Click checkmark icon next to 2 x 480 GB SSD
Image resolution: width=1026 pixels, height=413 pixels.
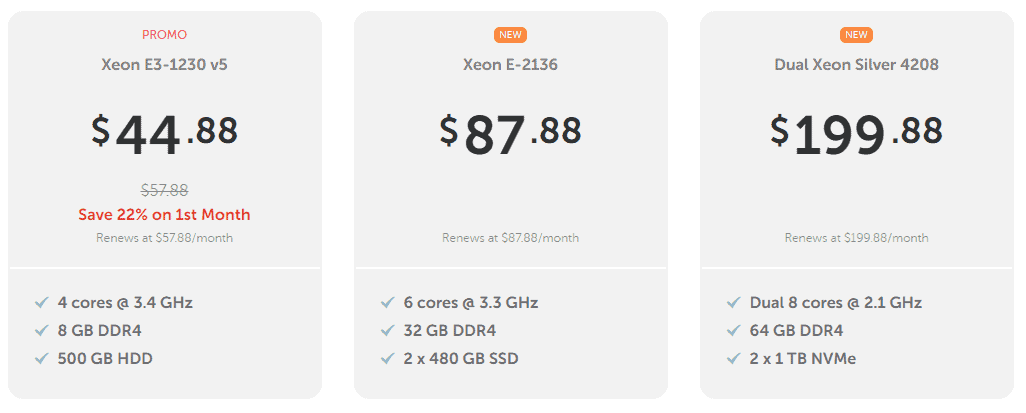pos(388,359)
